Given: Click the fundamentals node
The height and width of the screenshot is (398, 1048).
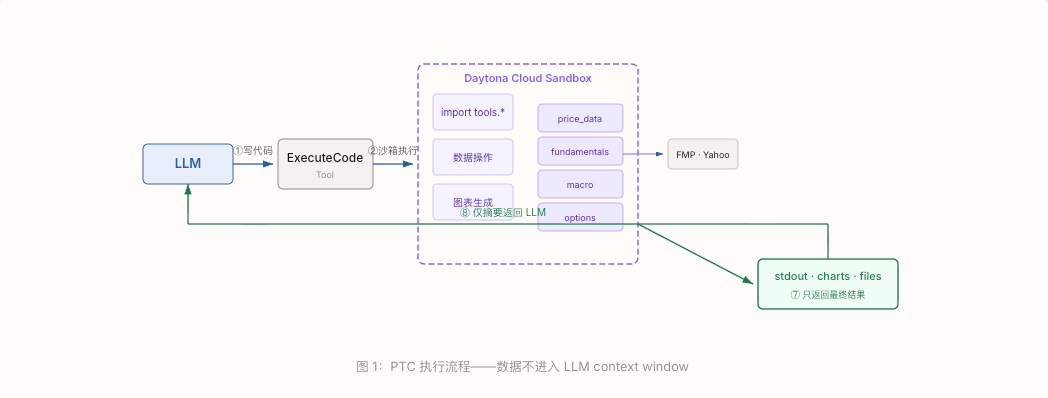Looking at the screenshot, I should [580, 151].
